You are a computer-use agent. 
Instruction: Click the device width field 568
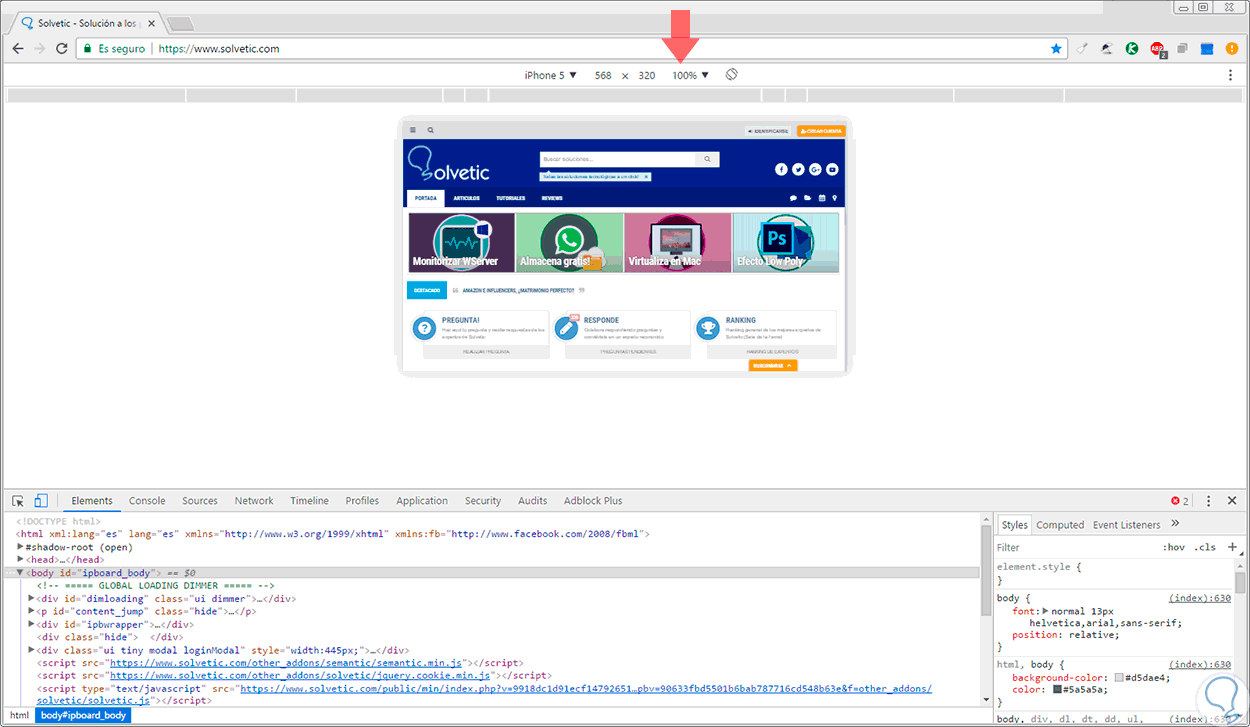603,75
